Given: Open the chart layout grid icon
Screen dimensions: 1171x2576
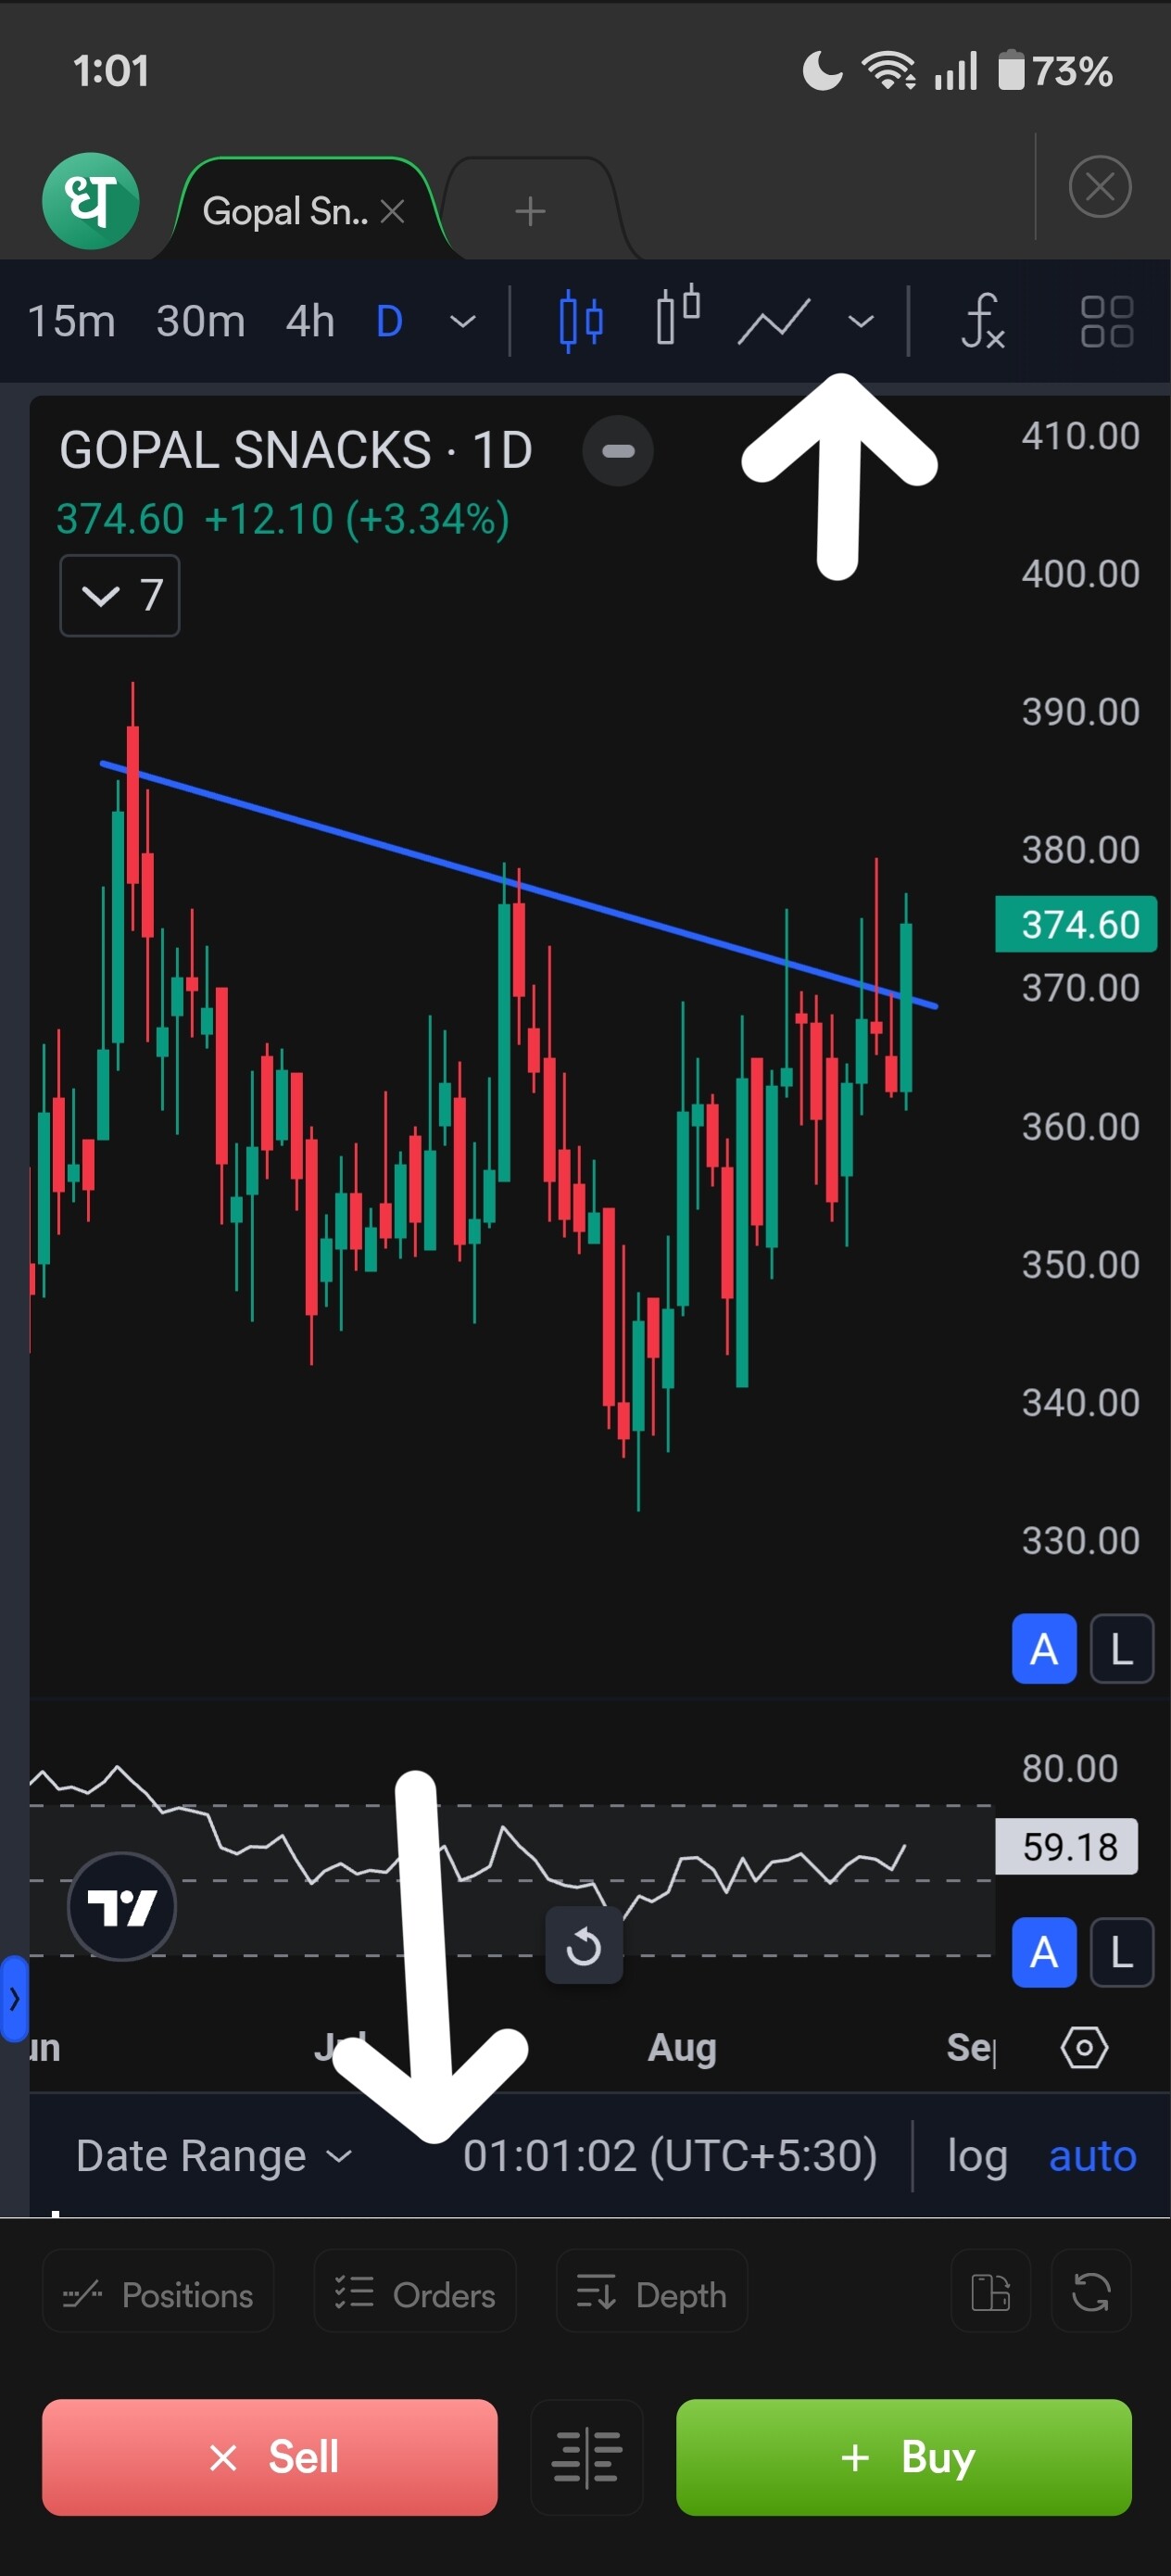Looking at the screenshot, I should tap(1106, 321).
